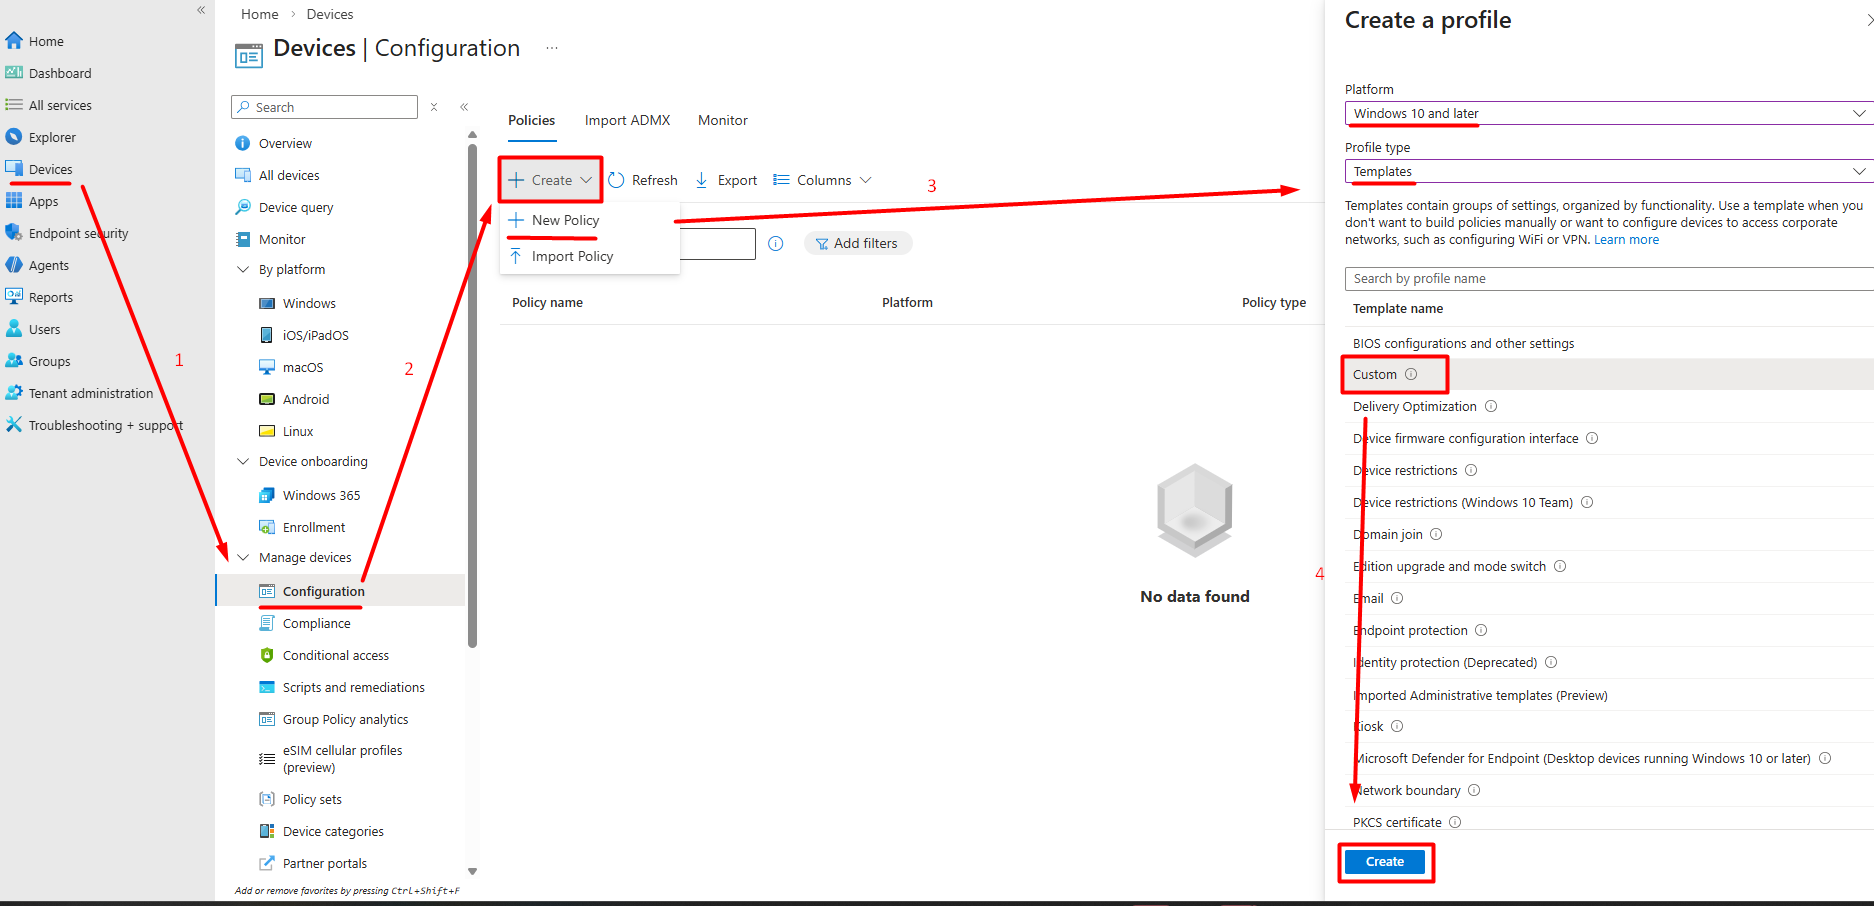Open the Reports section
The width and height of the screenshot is (1874, 906).
[x=51, y=297]
